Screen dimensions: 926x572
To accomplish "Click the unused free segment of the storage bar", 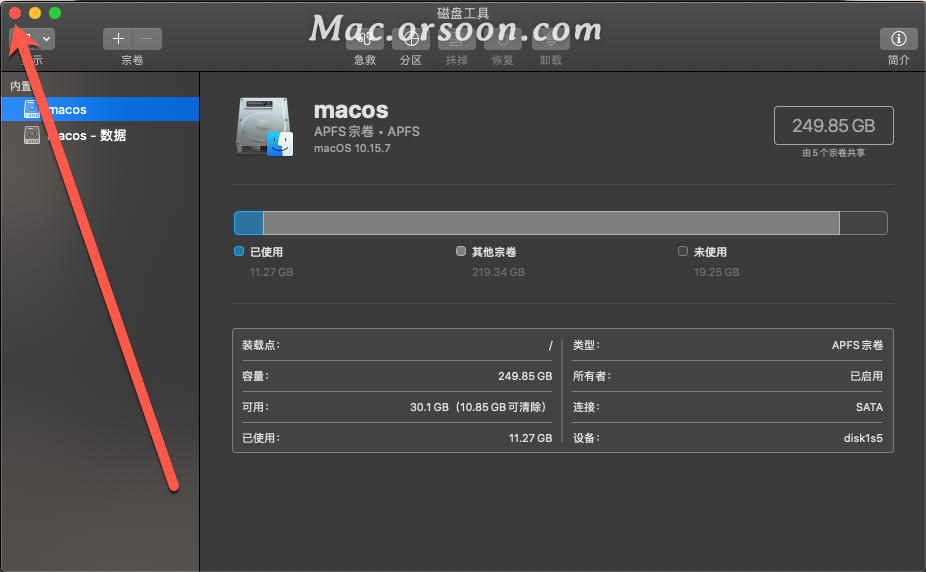I will coord(863,223).
